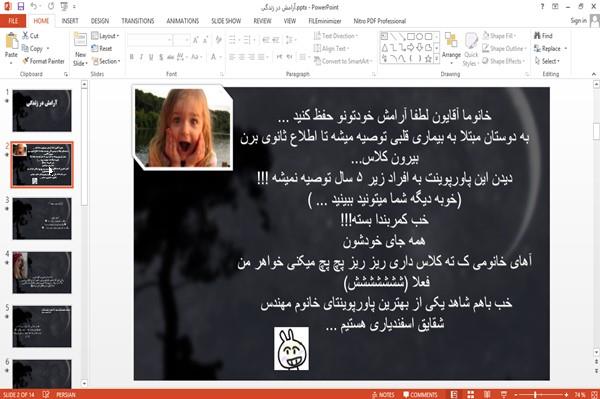The image size is (600, 399).
Task: Toggle Bold formatting
Action: tap(132, 57)
